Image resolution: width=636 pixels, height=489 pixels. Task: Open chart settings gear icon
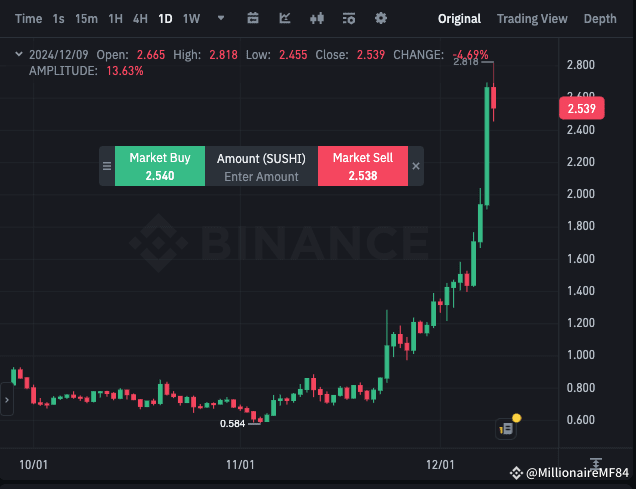[x=380, y=18]
